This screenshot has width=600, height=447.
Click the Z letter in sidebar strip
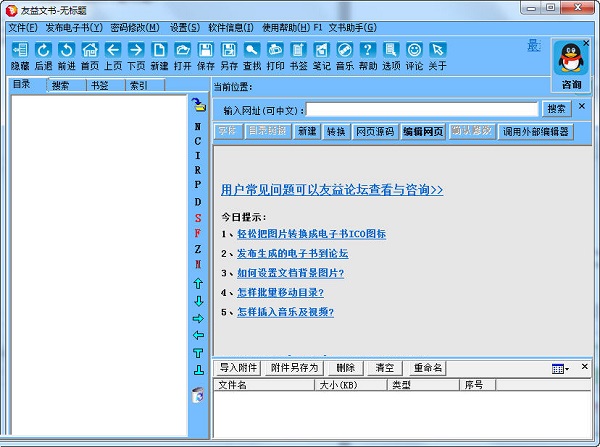(x=197, y=249)
